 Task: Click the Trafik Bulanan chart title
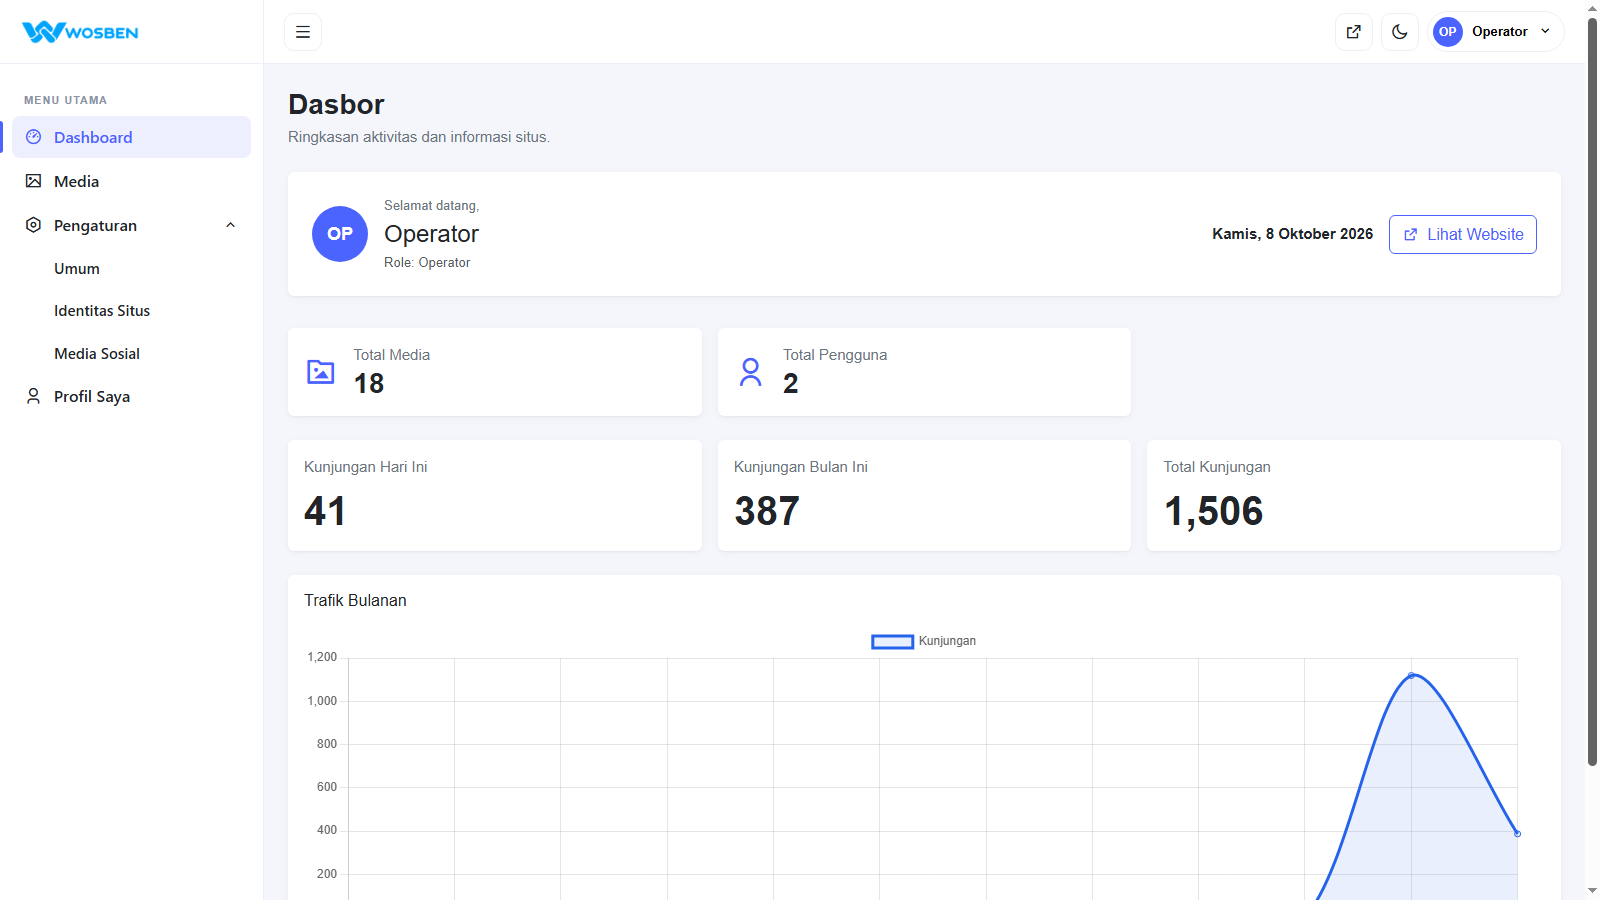tap(355, 601)
